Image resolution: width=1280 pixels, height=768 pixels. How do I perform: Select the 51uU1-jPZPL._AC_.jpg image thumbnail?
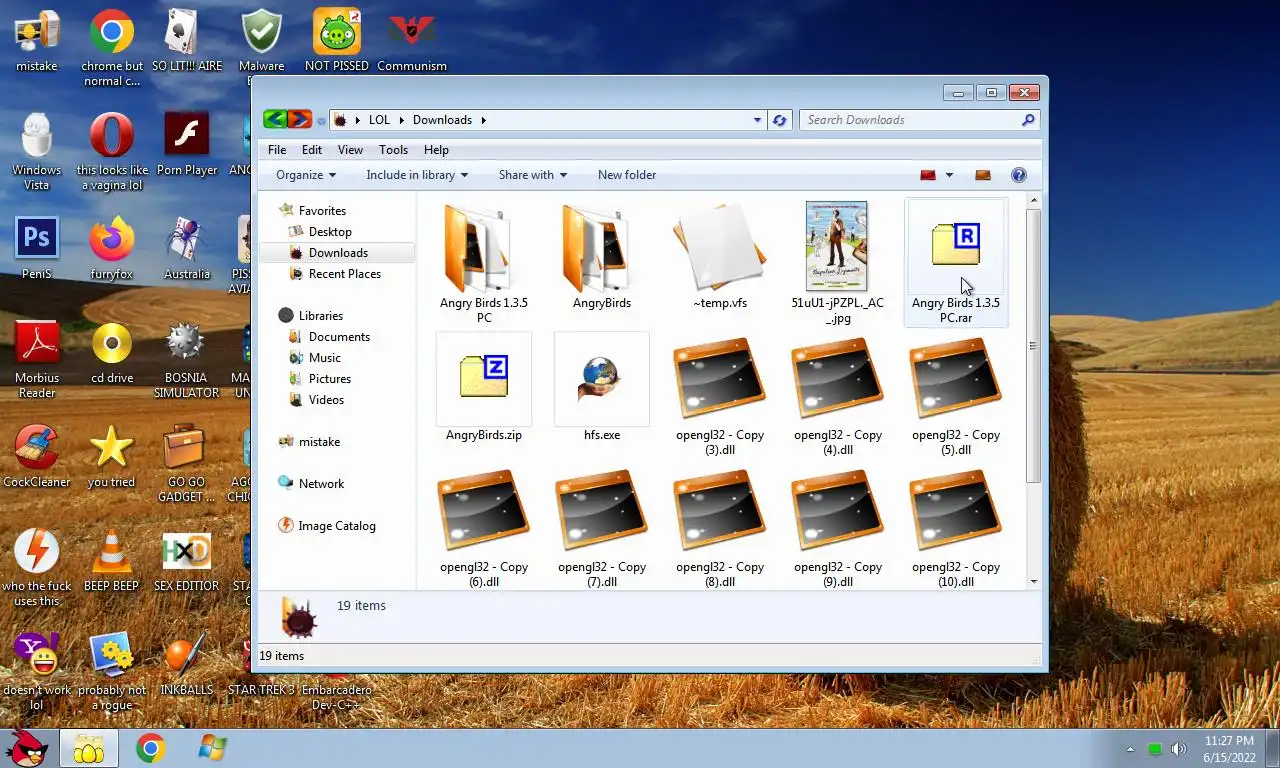837,246
